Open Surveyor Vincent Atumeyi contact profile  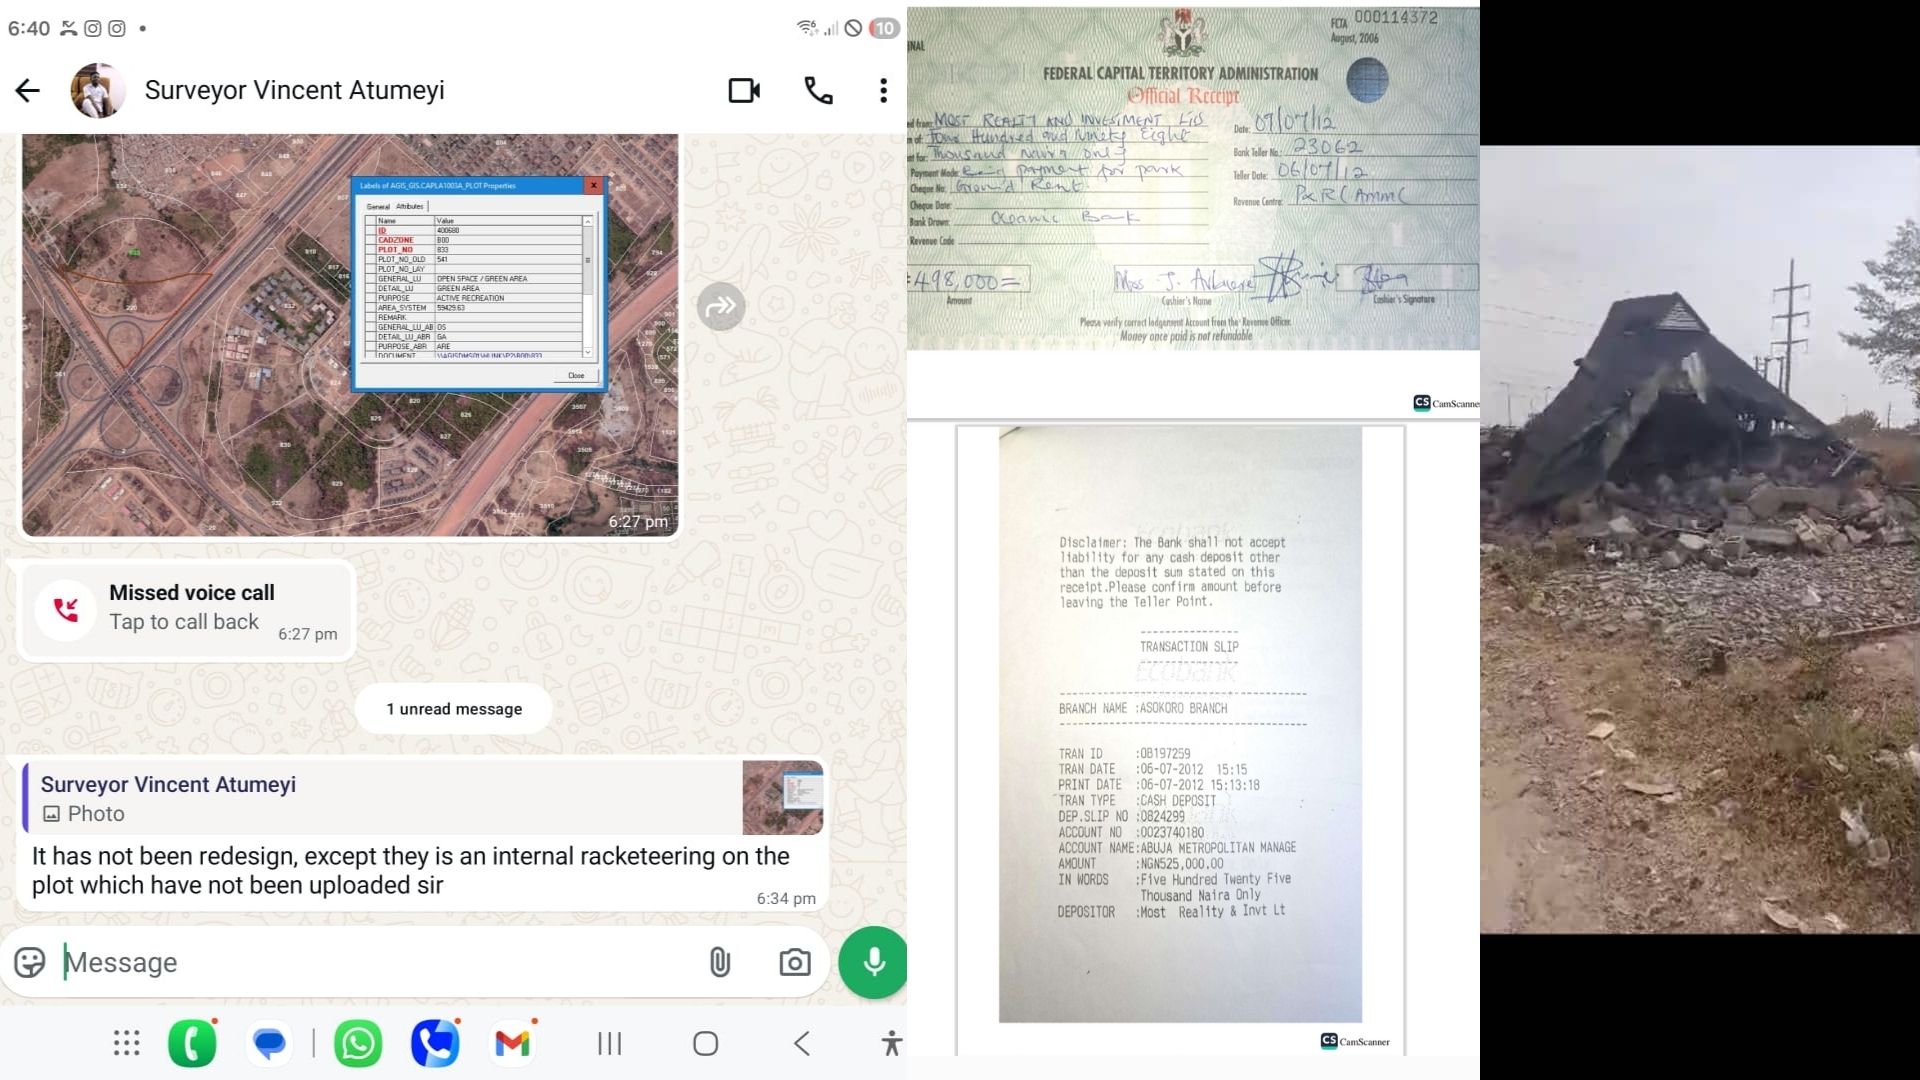tap(294, 91)
